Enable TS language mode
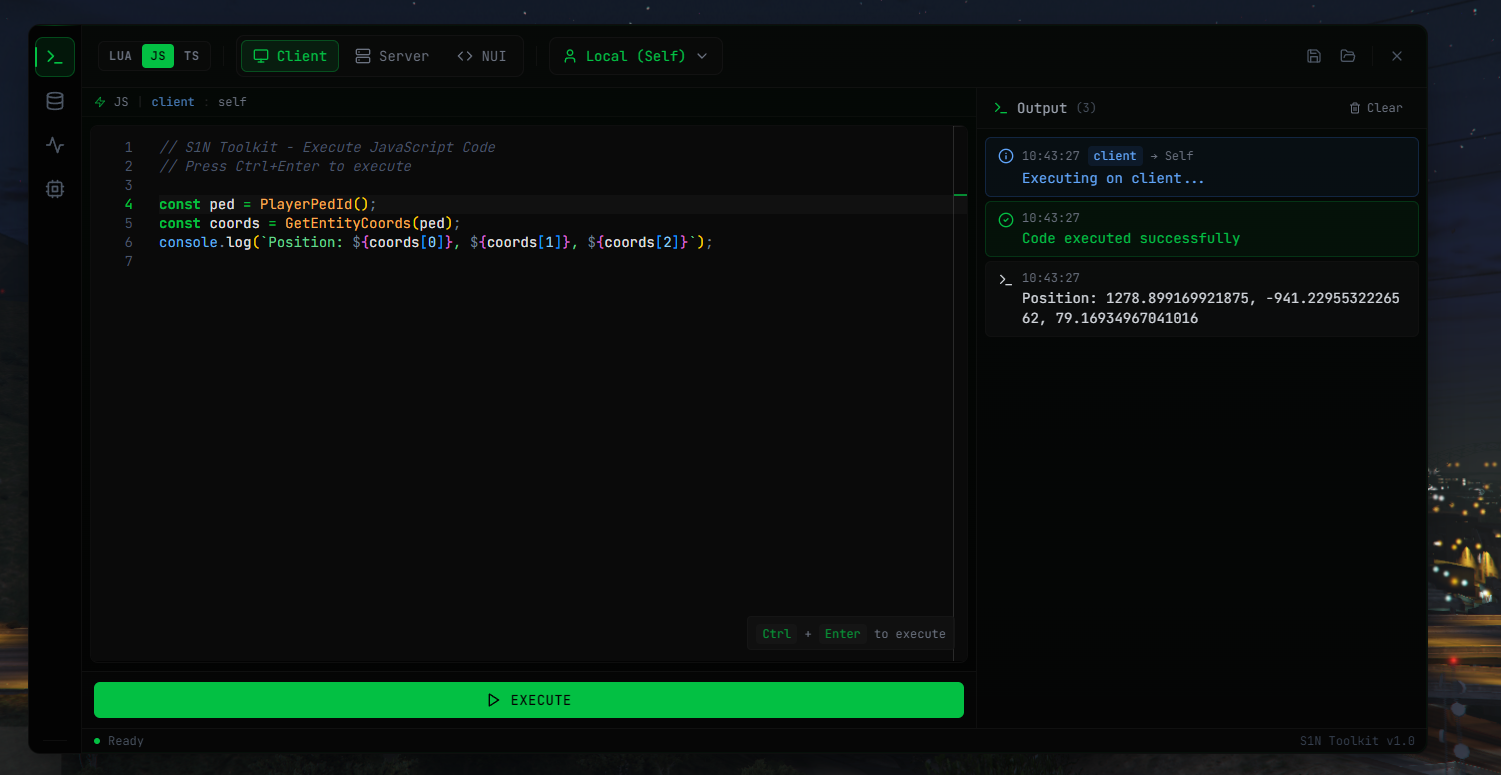Image resolution: width=1501 pixels, height=775 pixels. [191, 56]
